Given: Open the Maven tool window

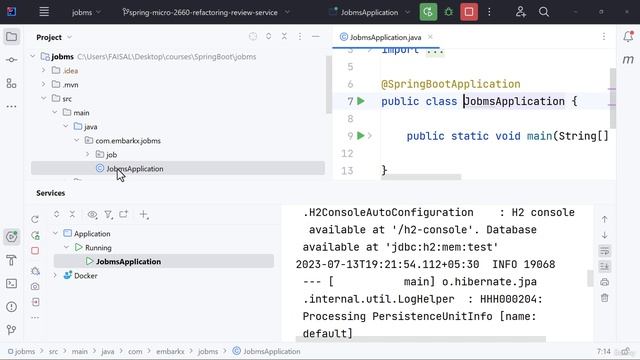Looking at the screenshot, I should tap(628, 60).
